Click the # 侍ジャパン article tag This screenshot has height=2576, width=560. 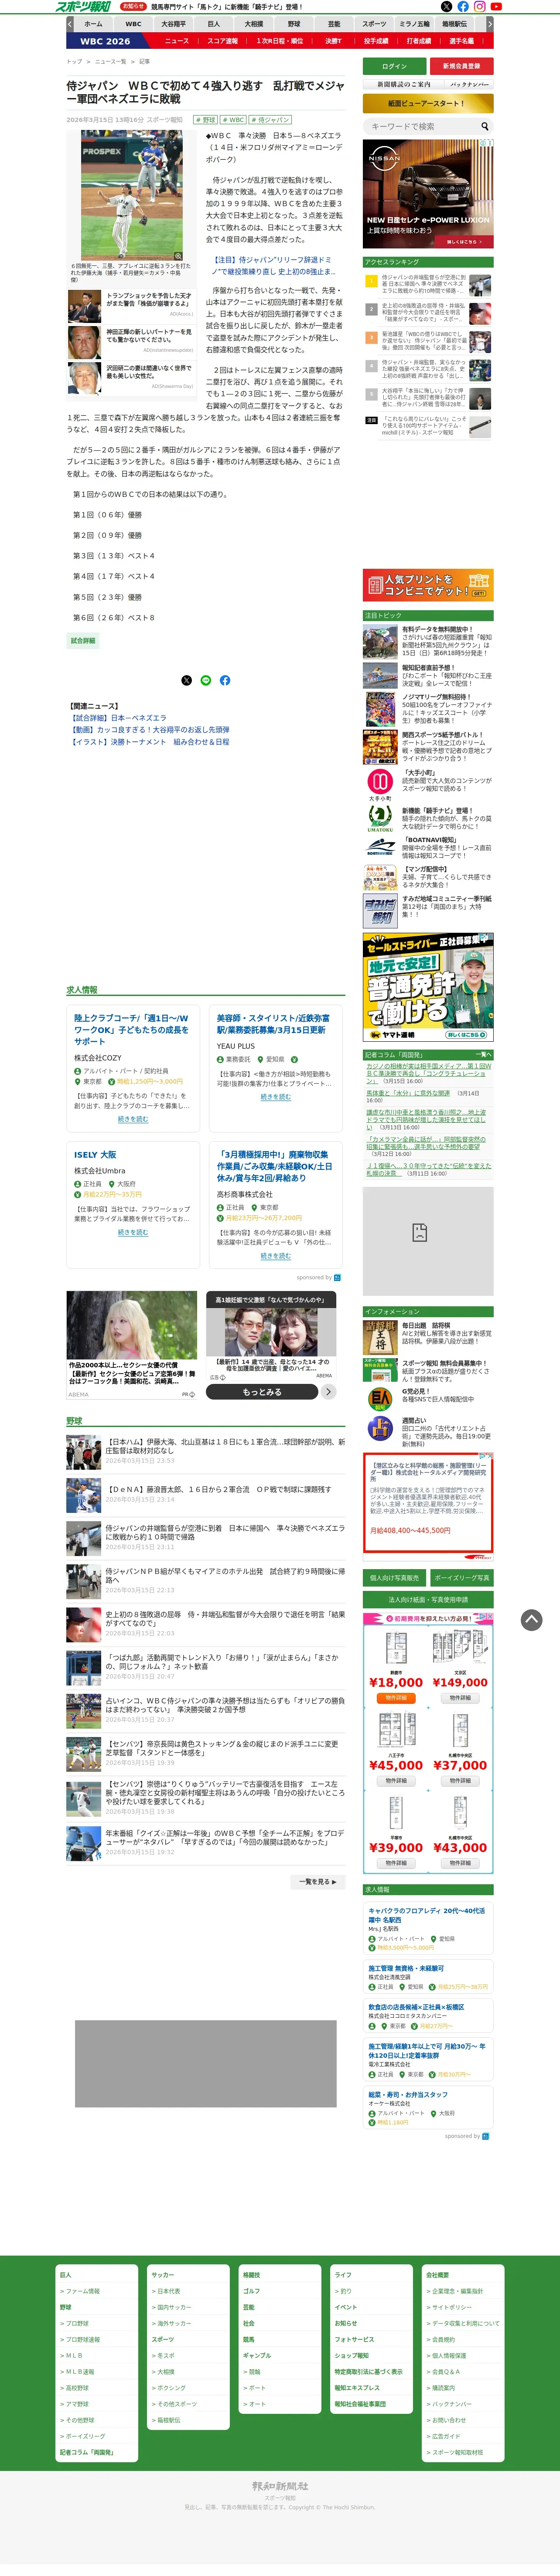(x=270, y=119)
